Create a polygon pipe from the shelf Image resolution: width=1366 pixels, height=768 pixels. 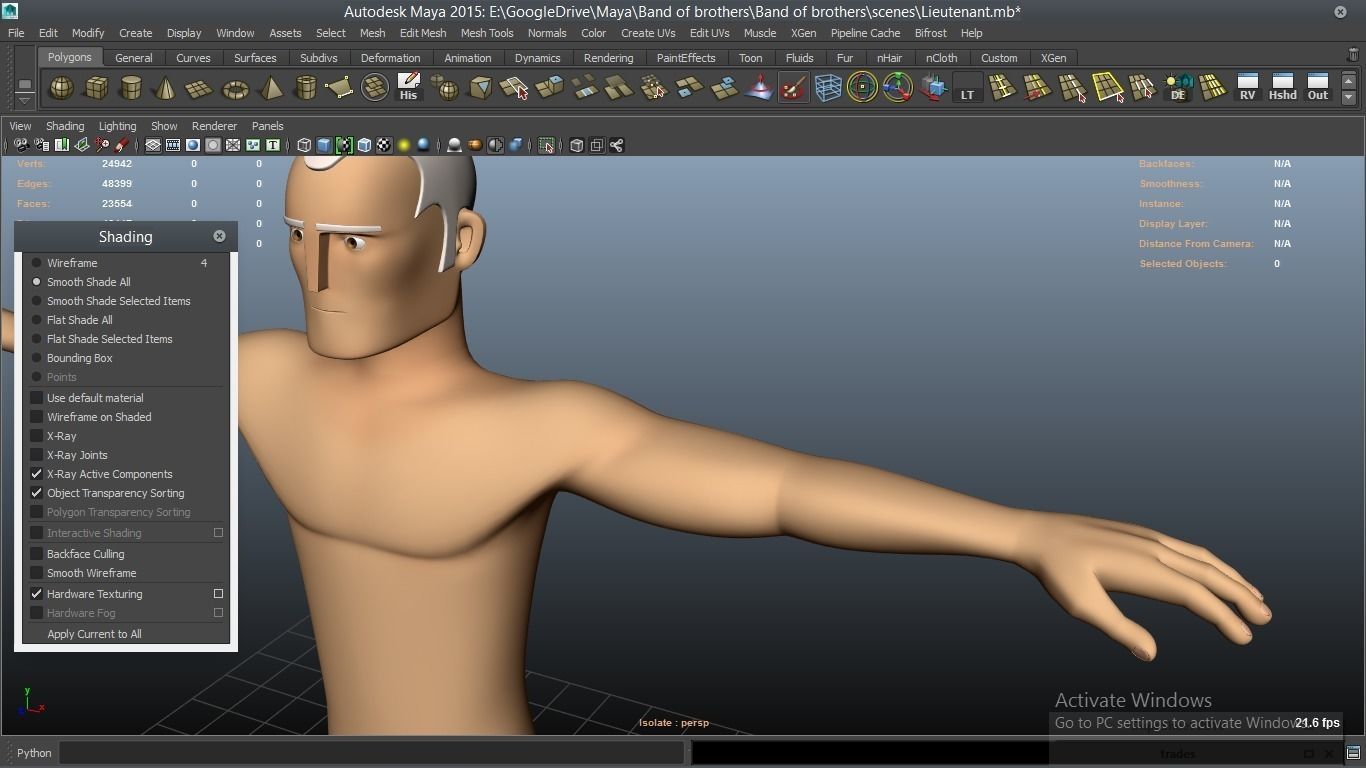(x=305, y=88)
